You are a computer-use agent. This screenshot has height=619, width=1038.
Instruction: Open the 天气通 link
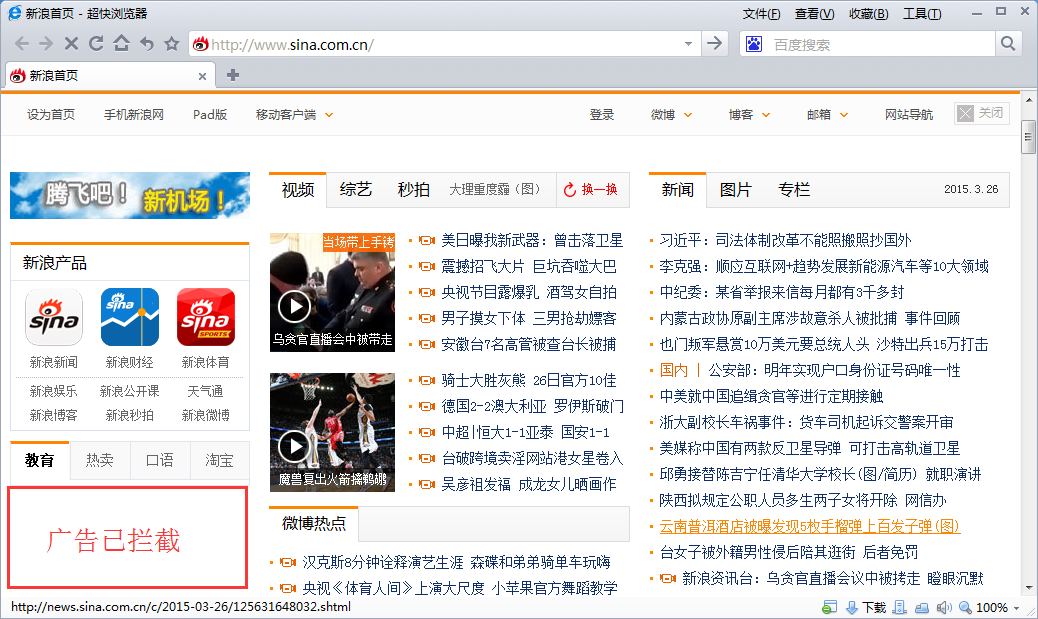[x=206, y=391]
